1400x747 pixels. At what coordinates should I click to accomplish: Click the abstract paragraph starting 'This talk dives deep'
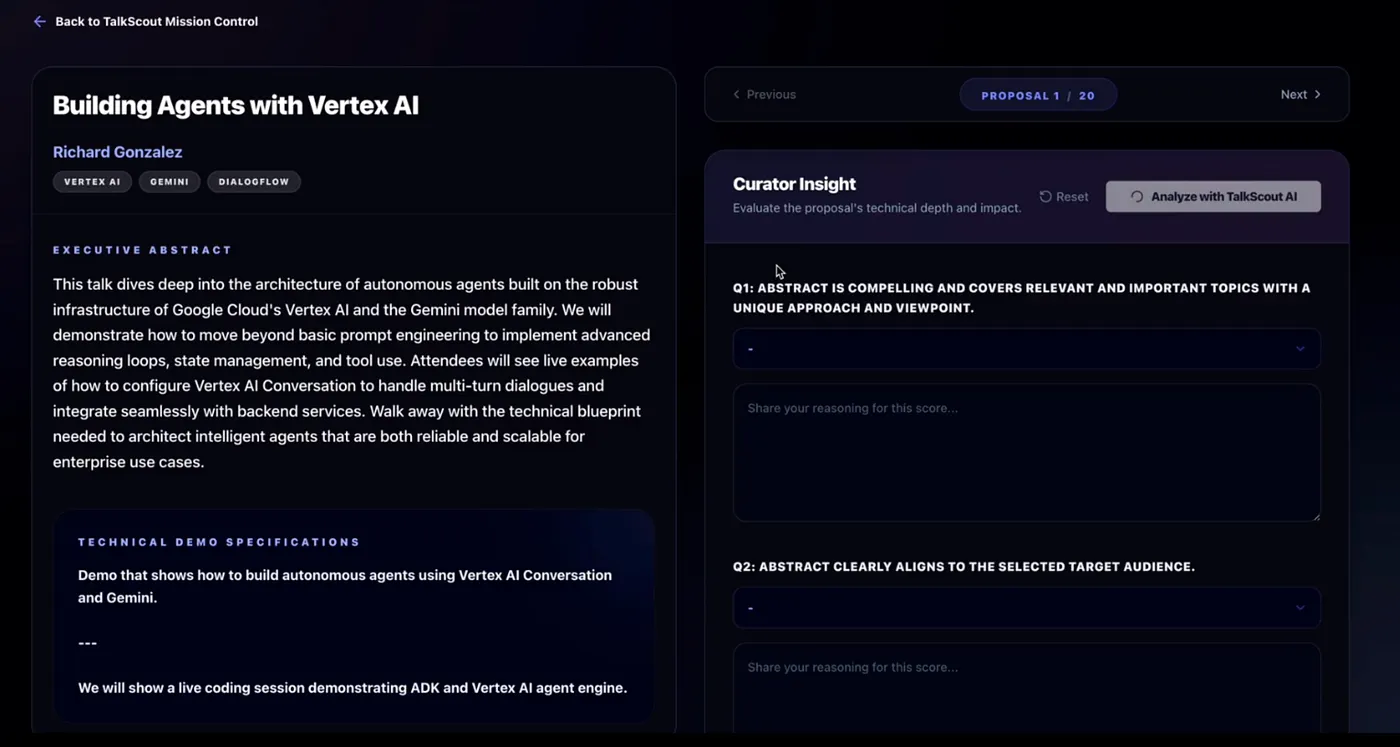tap(352, 373)
